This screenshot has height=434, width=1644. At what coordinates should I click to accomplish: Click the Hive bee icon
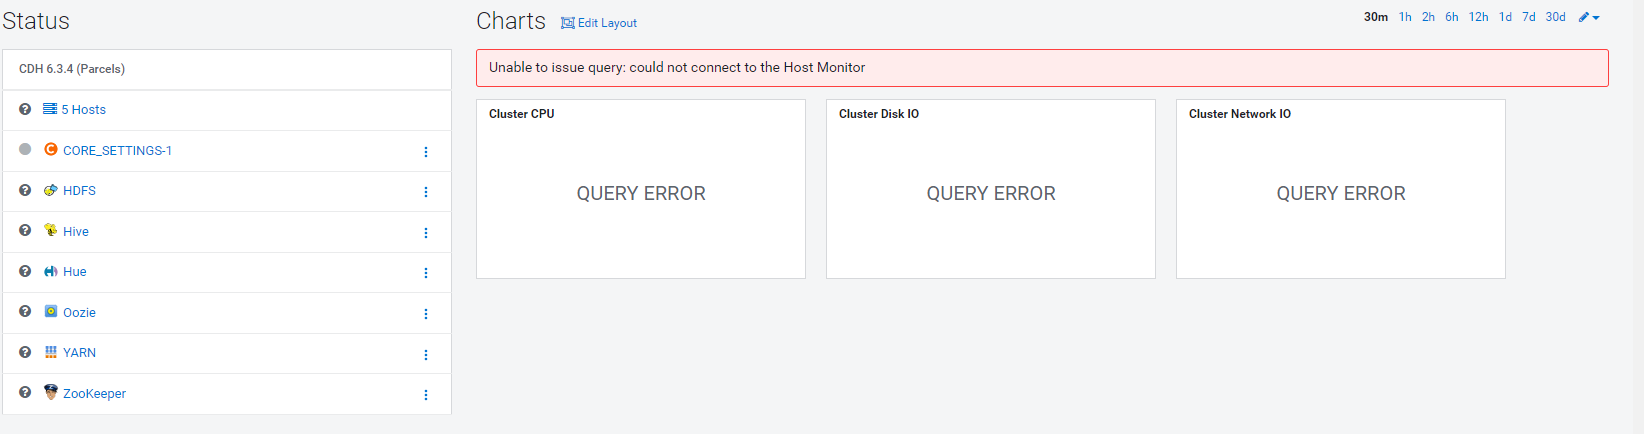(x=50, y=230)
